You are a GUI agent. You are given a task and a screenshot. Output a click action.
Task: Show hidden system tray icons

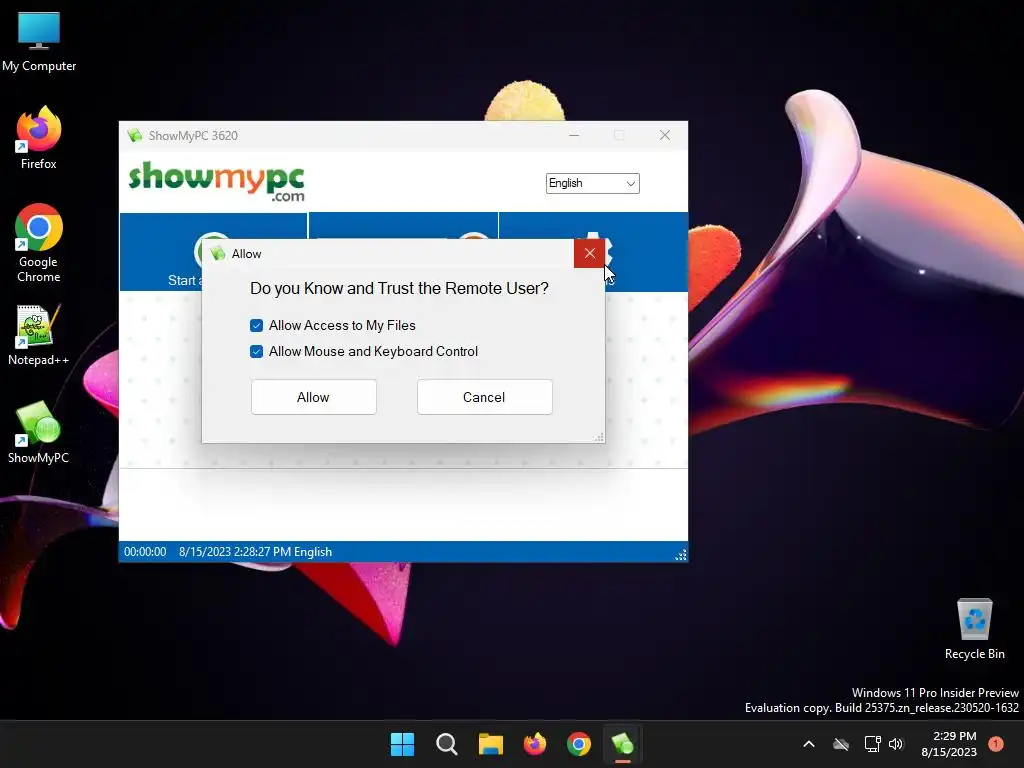point(808,744)
